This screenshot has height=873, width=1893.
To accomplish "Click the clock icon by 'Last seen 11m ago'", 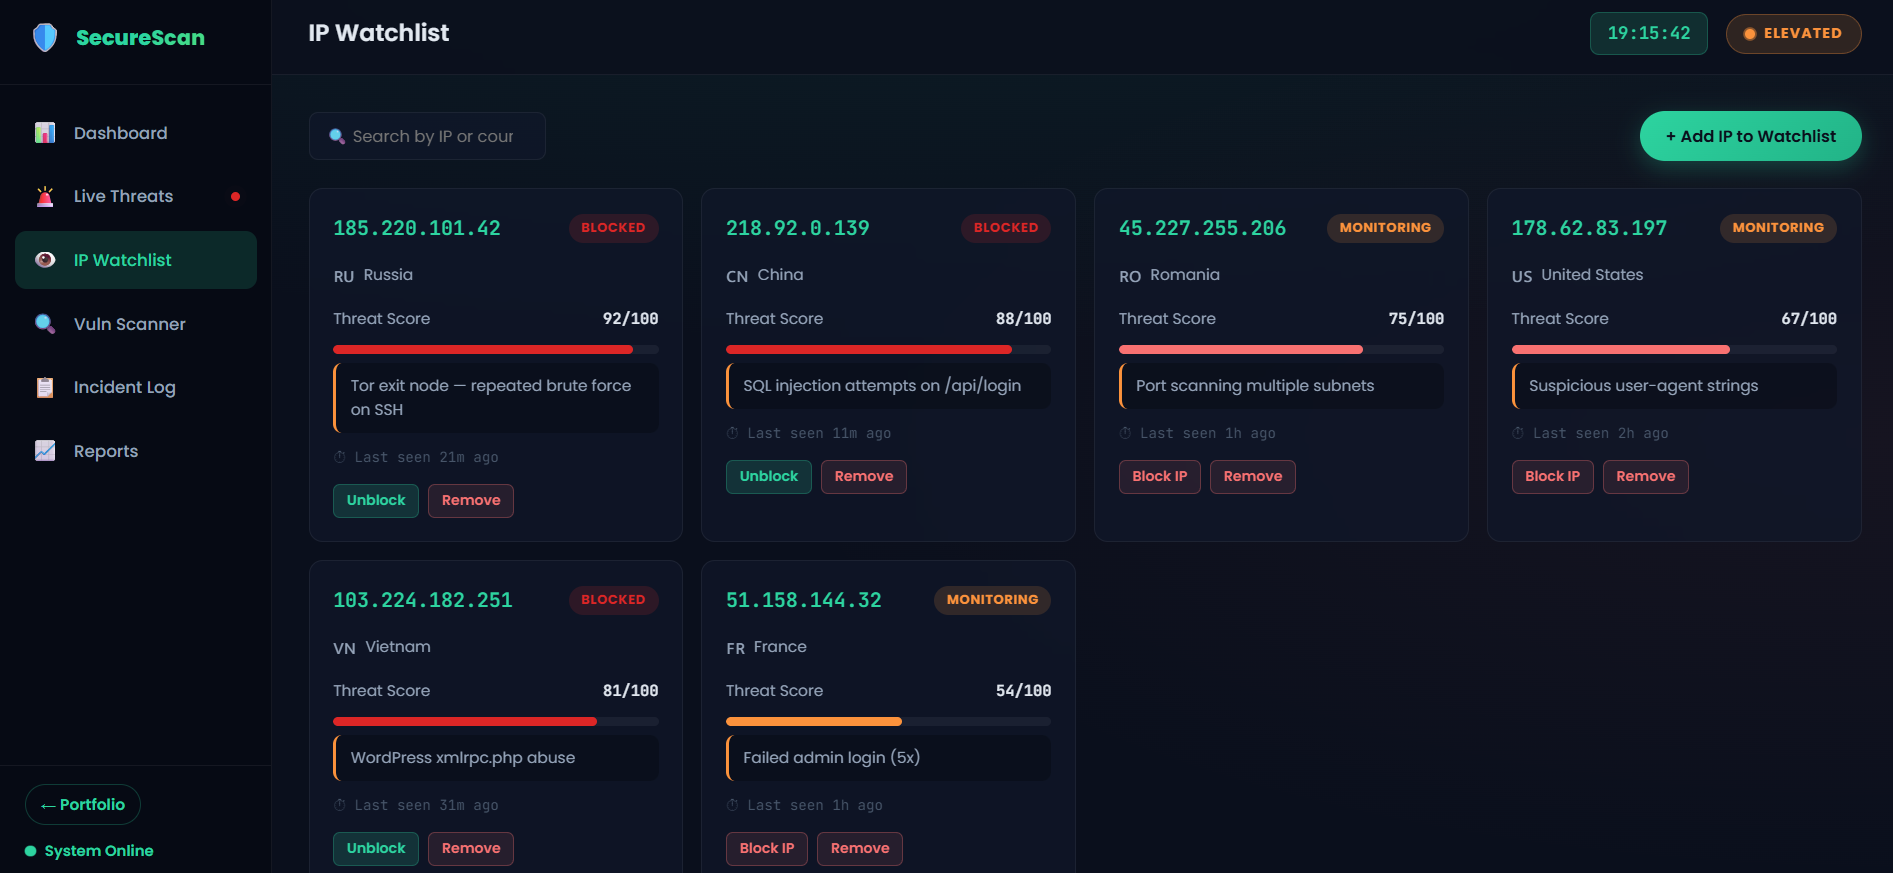I will tap(733, 433).
